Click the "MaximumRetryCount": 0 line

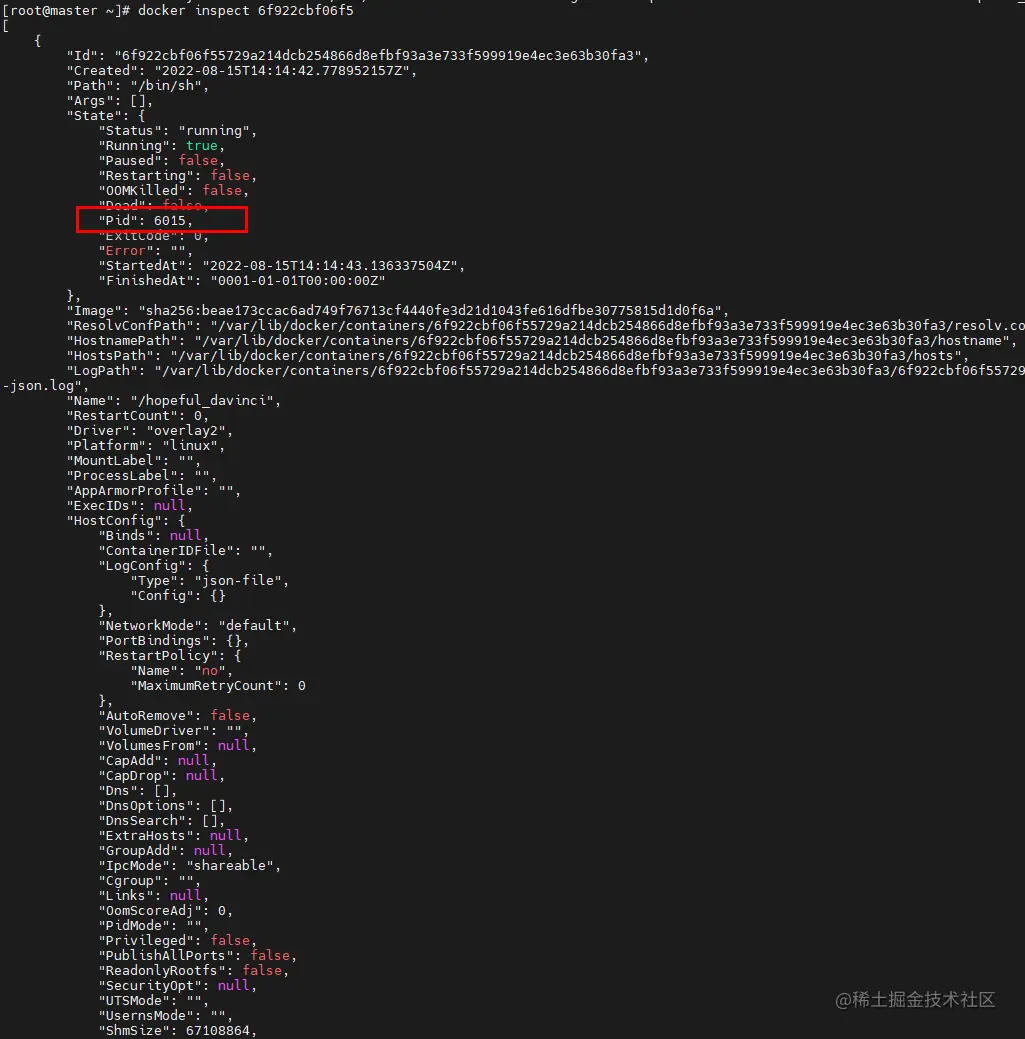tap(218, 686)
